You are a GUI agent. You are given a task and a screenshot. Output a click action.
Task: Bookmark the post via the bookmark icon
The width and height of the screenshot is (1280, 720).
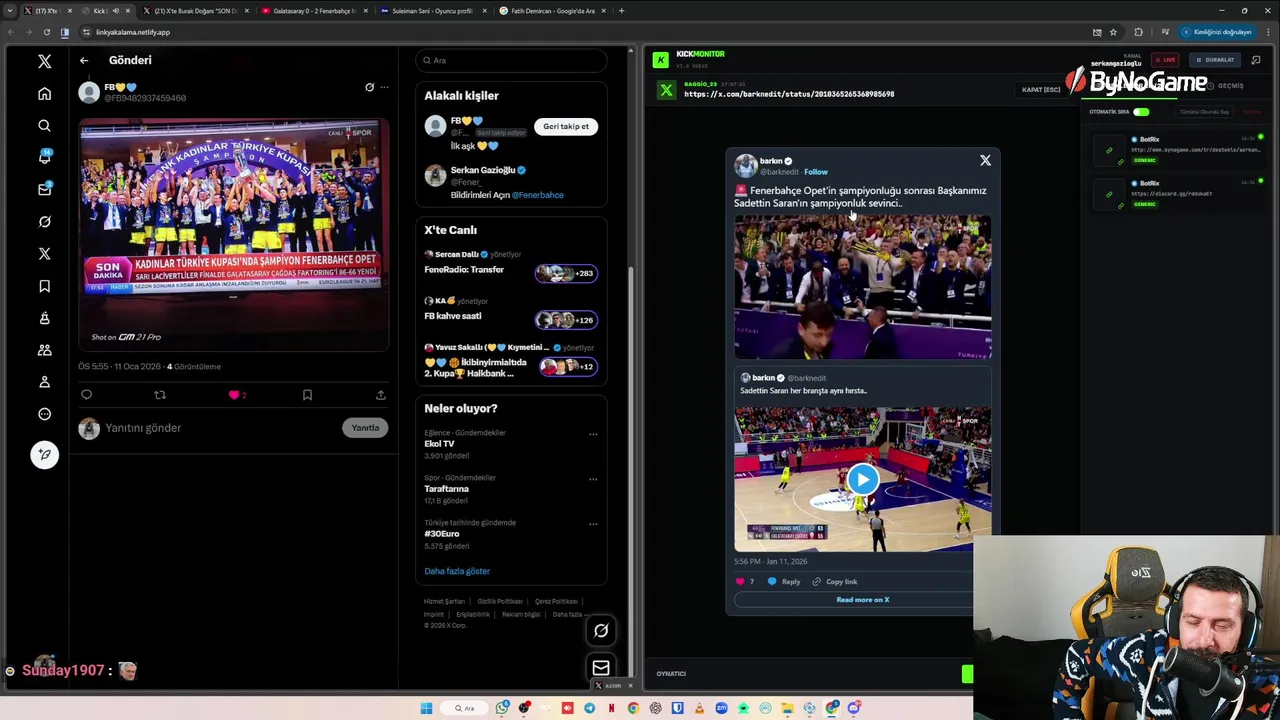click(307, 395)
